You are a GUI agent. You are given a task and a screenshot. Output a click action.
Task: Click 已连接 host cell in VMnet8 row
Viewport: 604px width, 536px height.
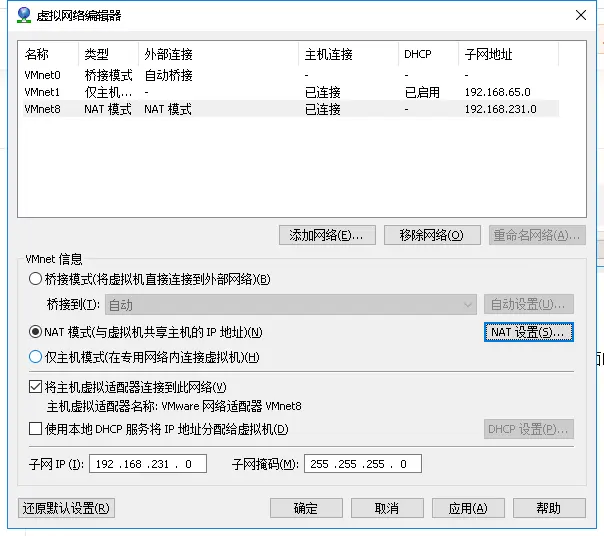pos(323,109)
